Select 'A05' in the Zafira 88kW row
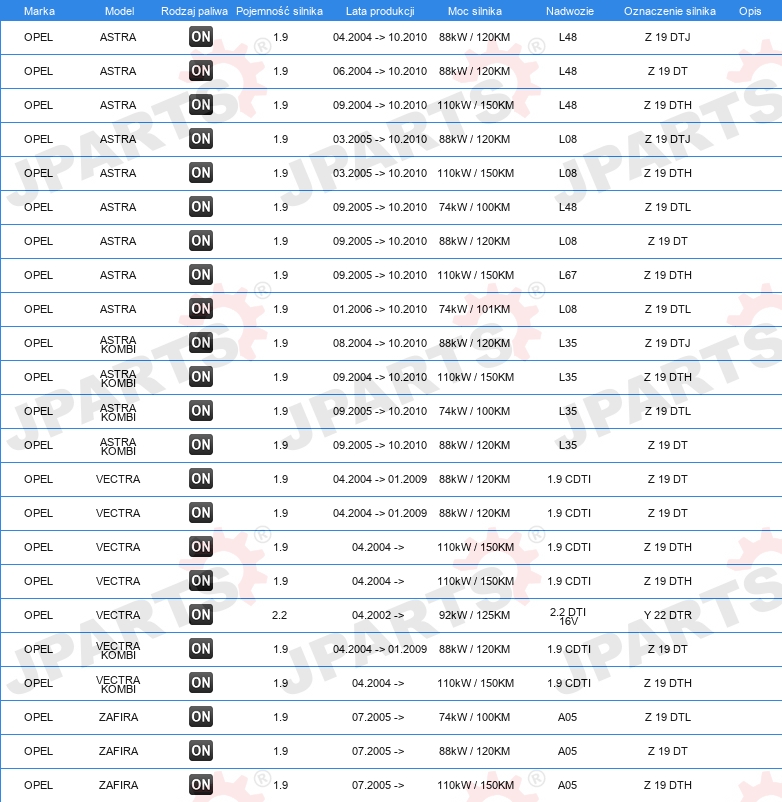Image resolution: width=782 pixels, height=802 pixels. point(567,751)
